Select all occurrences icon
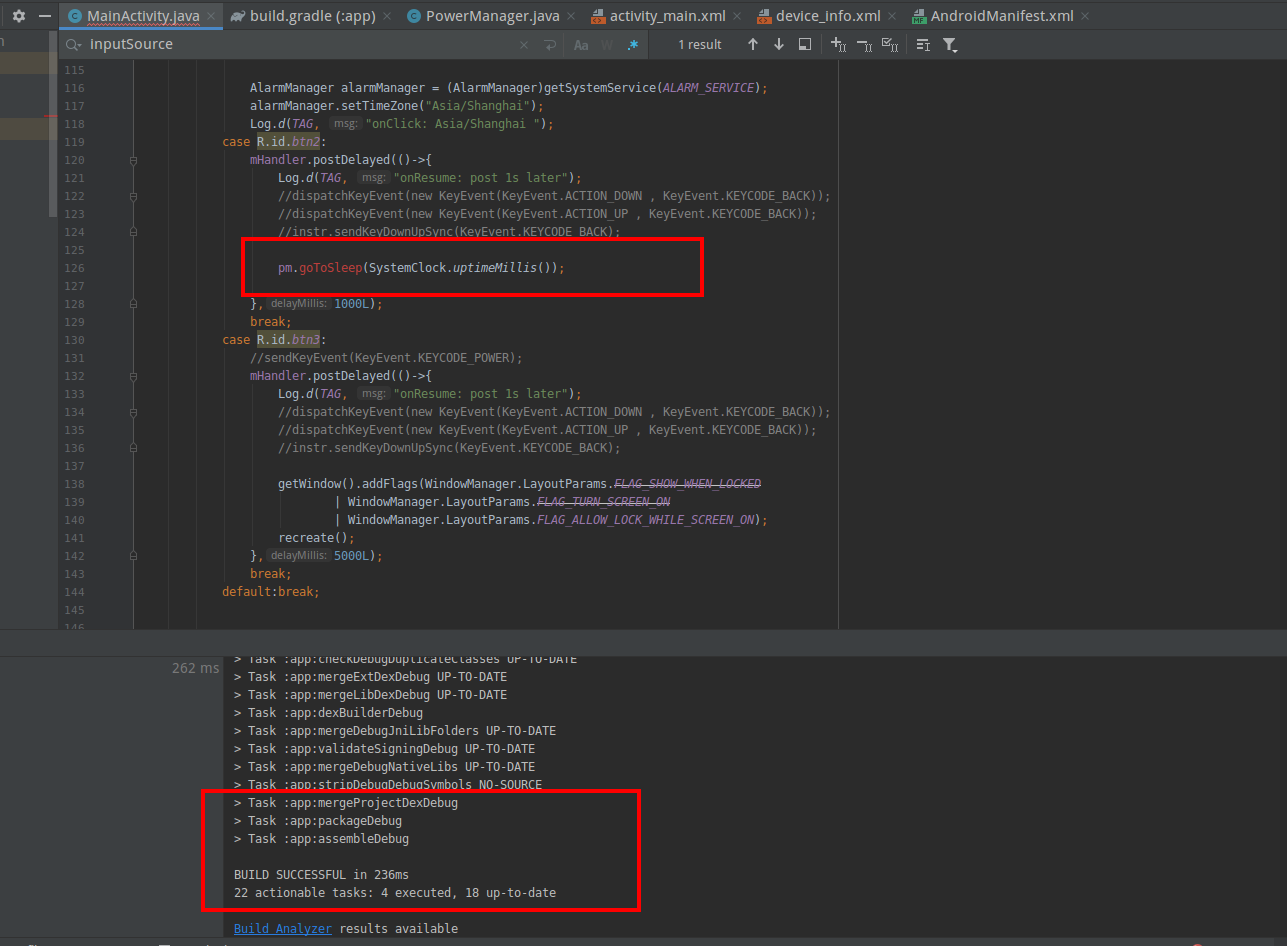Screen dimensions: 1287x946 [890, 45]
